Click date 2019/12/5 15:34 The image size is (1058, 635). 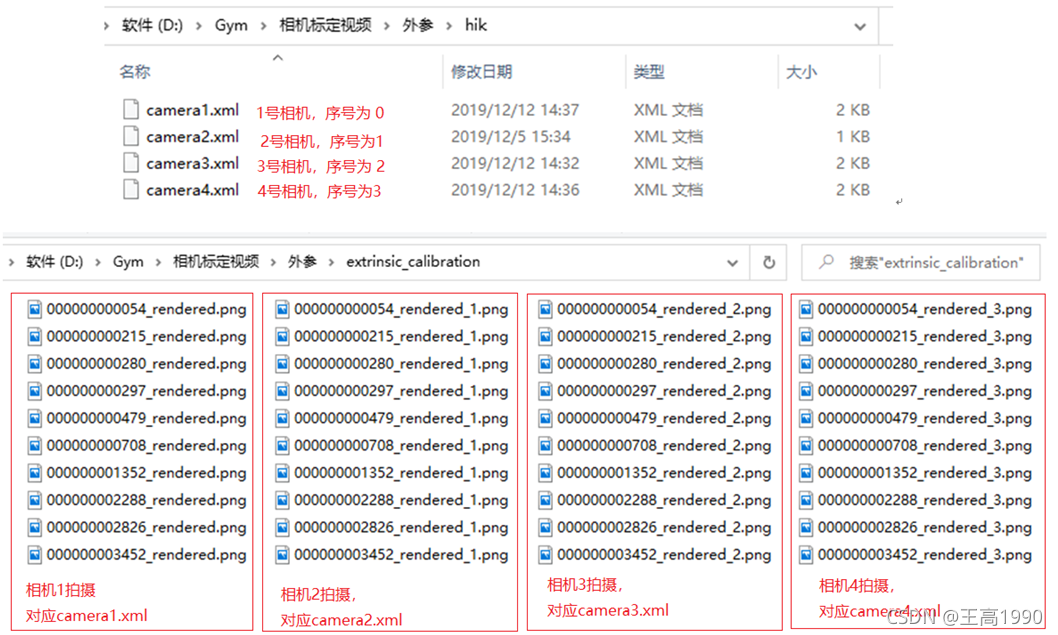pyautogui.click(x=511, y=137)
